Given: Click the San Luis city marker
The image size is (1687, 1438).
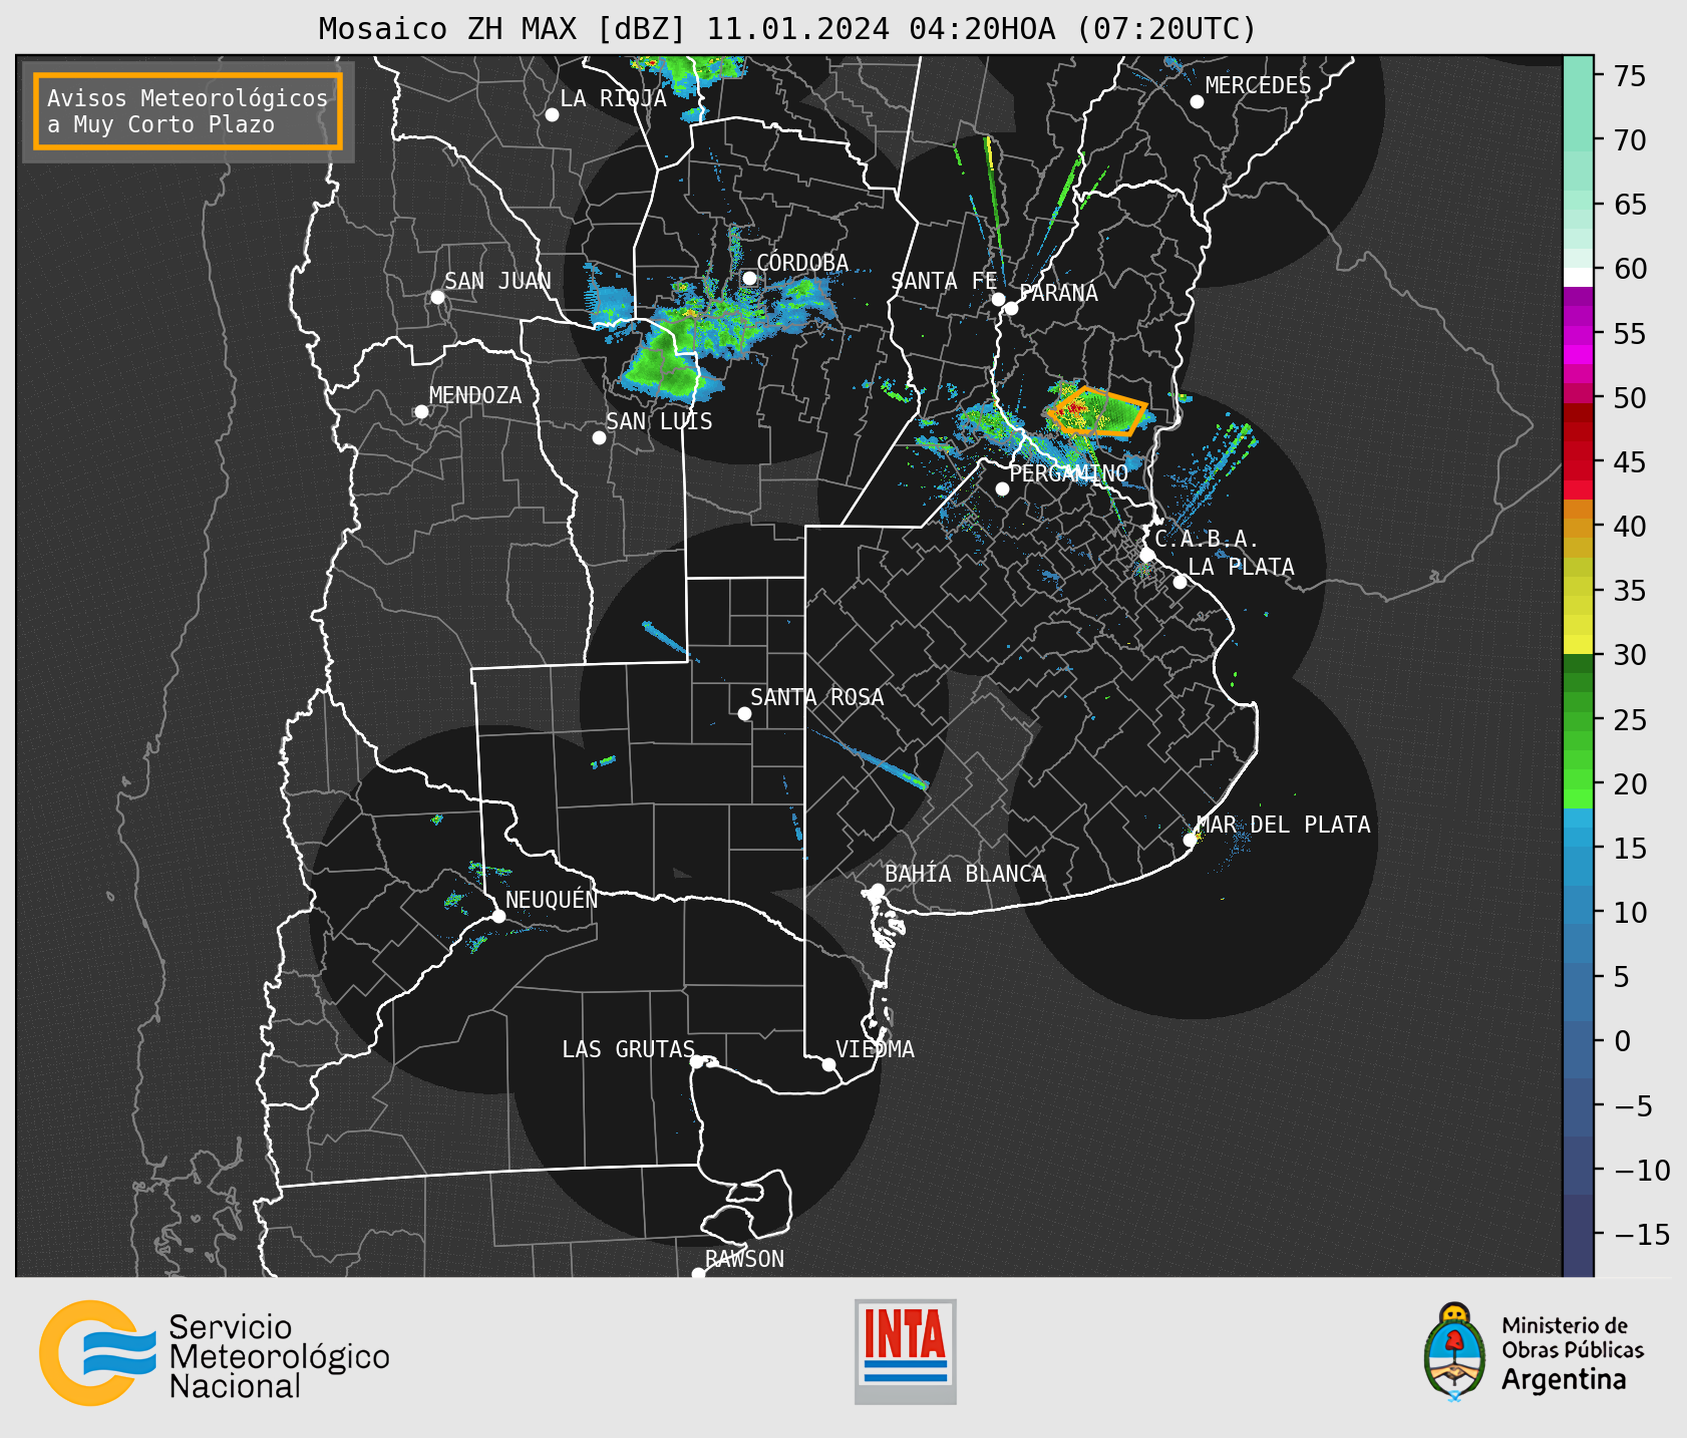Looking at the screenshot, I should pos(599,438).
